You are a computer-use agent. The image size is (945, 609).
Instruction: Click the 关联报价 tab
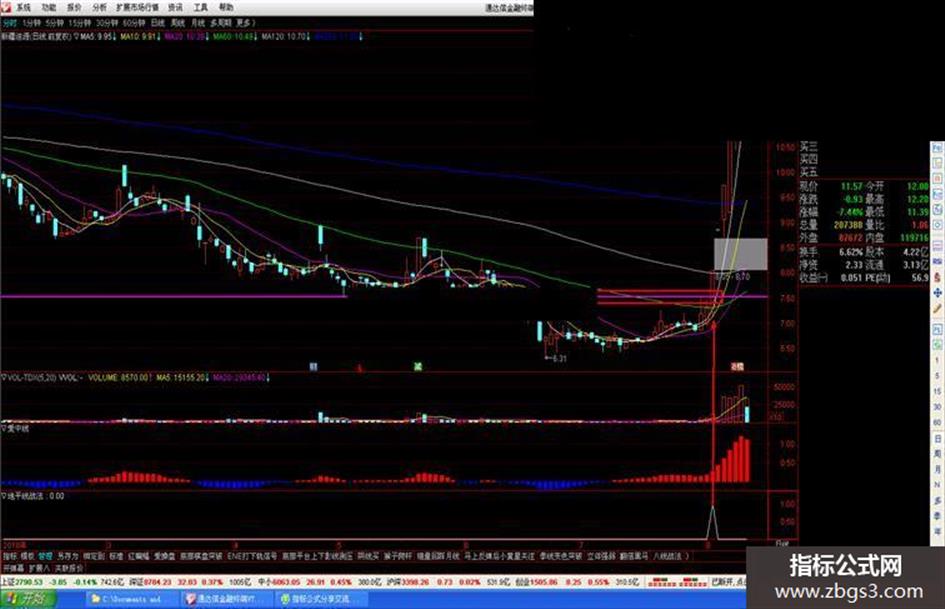pos(68,568)
